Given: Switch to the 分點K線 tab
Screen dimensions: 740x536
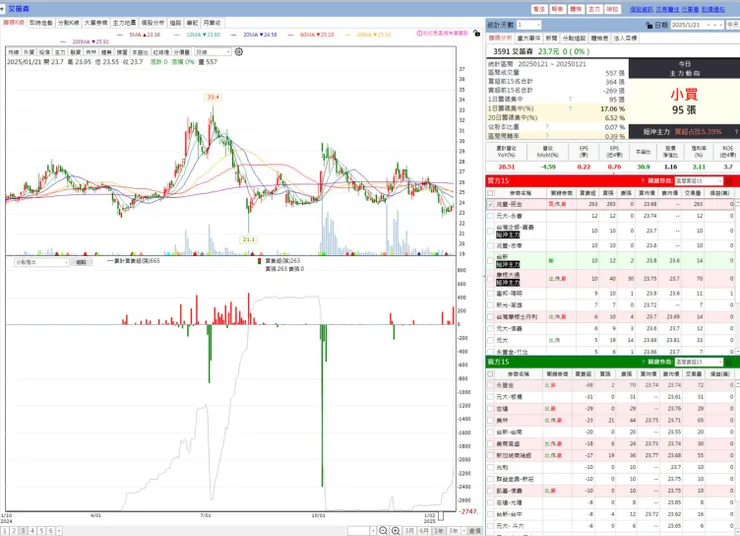Looking at the screenshot, I should point(68,23).
